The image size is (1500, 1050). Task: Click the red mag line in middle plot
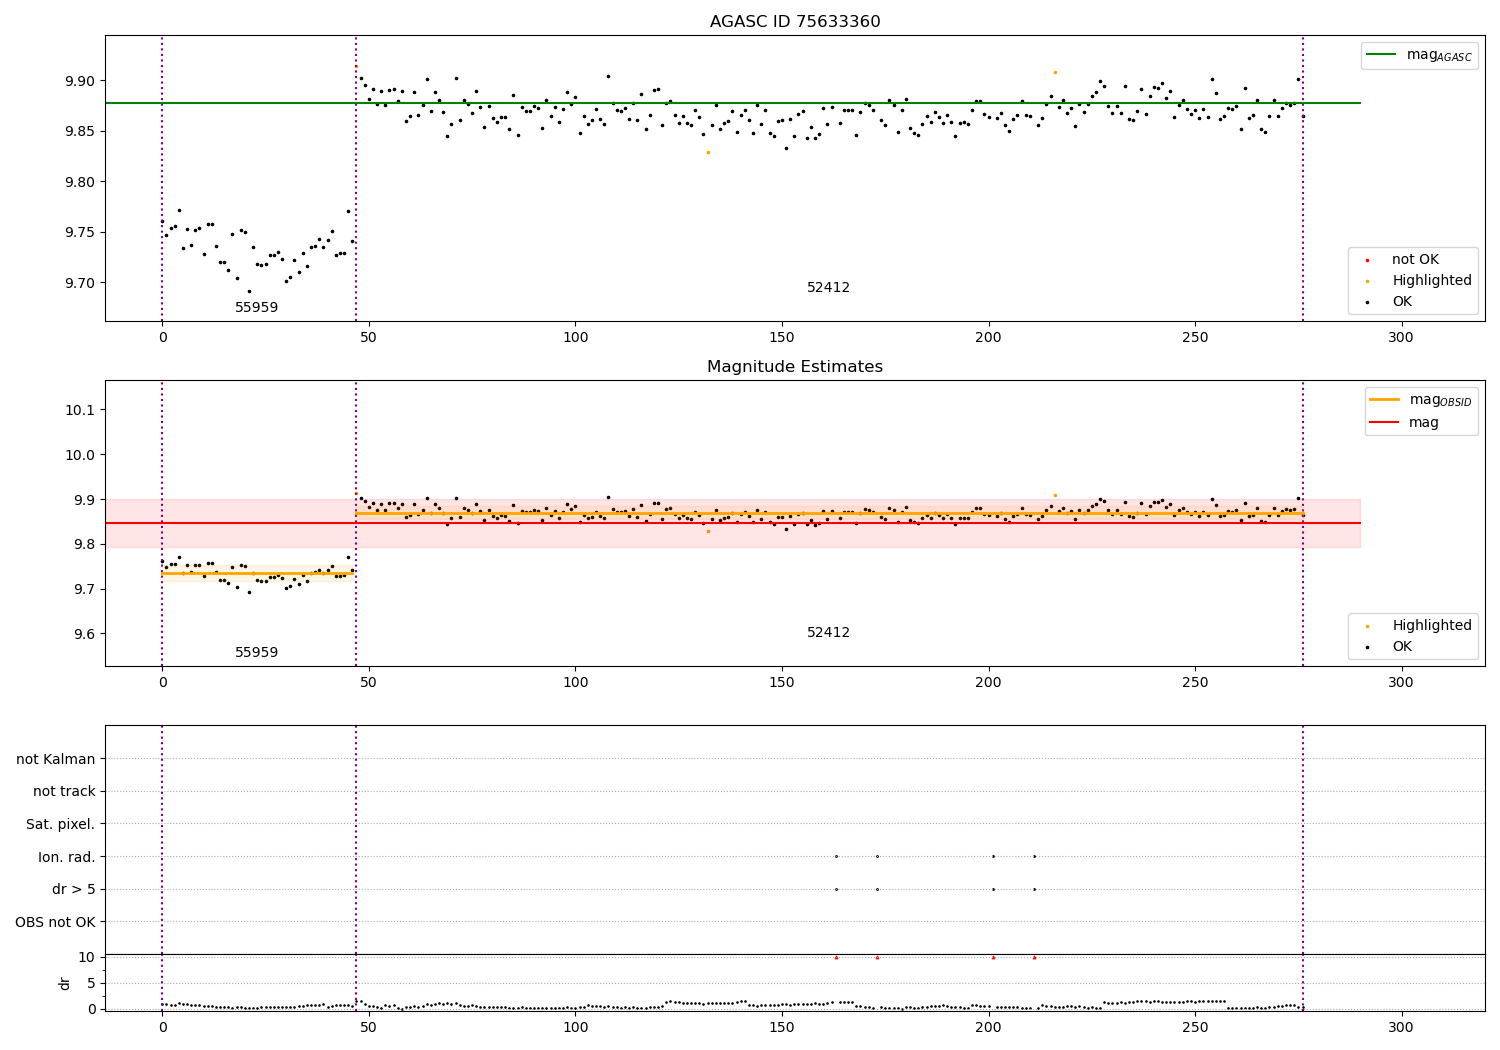pos(733,523)
